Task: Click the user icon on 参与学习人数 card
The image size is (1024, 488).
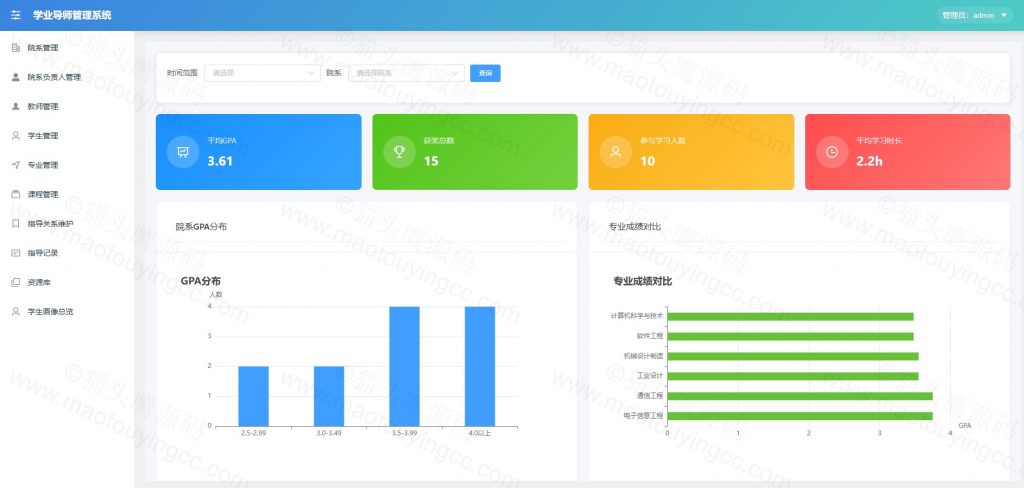Action: 615,152
